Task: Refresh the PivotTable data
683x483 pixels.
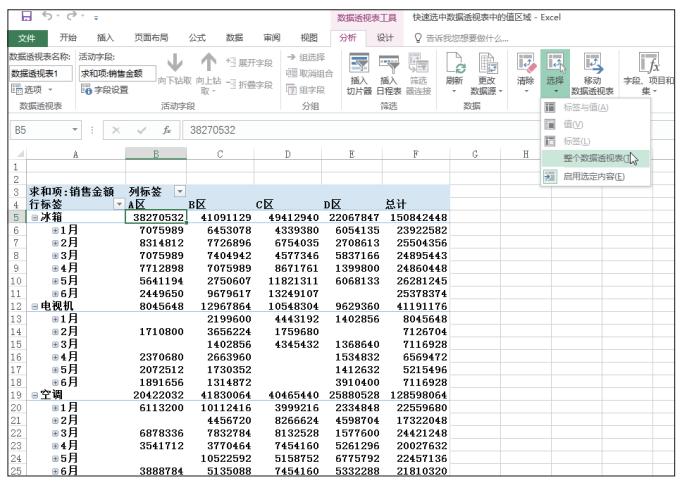Action: point(454,73)
